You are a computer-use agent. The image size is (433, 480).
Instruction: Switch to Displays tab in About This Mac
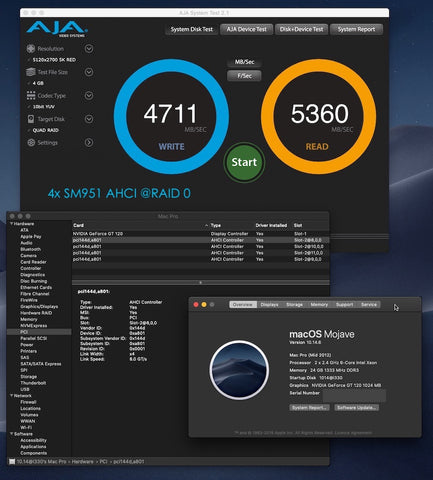[x=269, y=305]
